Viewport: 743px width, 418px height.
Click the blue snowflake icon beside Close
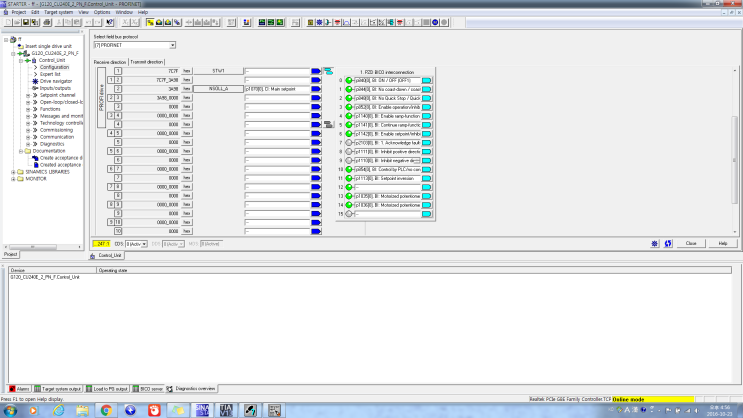(x=654, y=244)
